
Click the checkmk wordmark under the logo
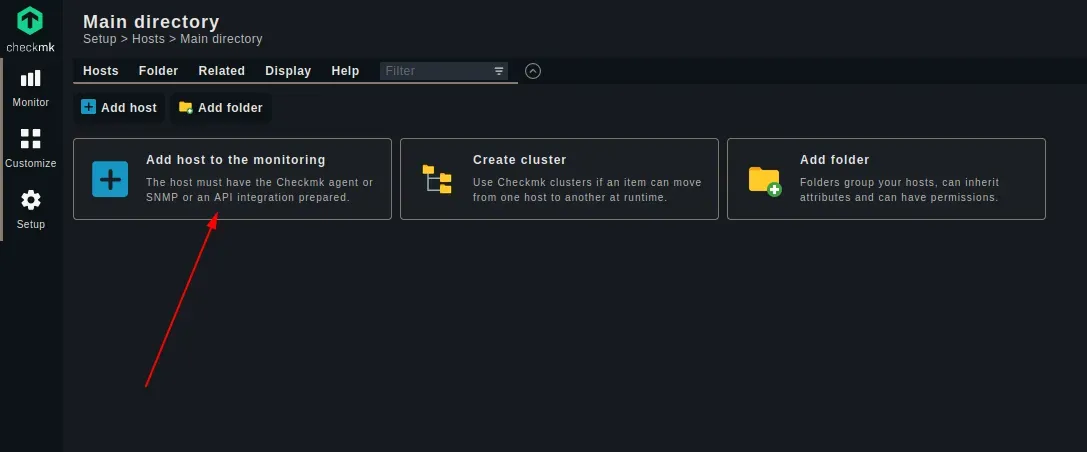[30, 47]
